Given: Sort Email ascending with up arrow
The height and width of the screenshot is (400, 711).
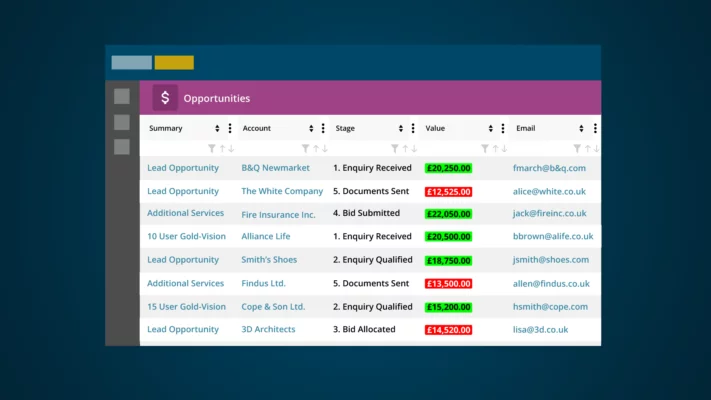Looking at the screenshot, I should point(588,148).
